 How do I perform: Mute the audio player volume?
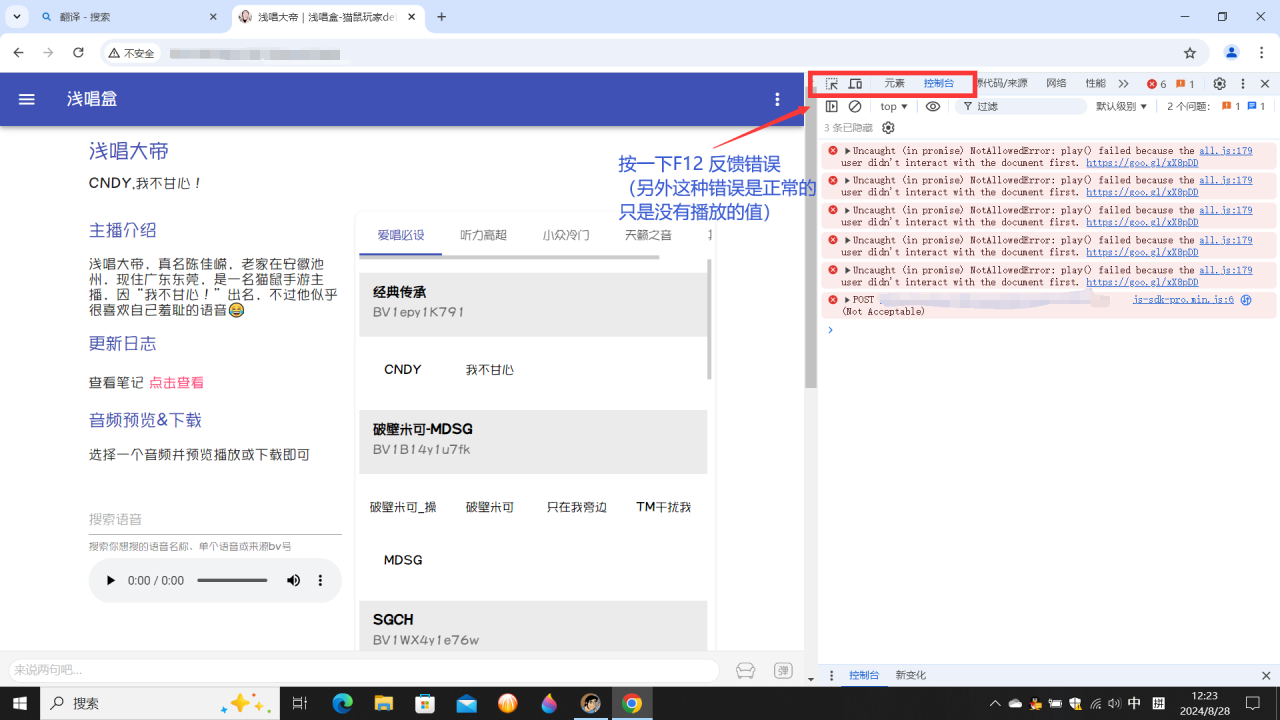tap(294, 581)
